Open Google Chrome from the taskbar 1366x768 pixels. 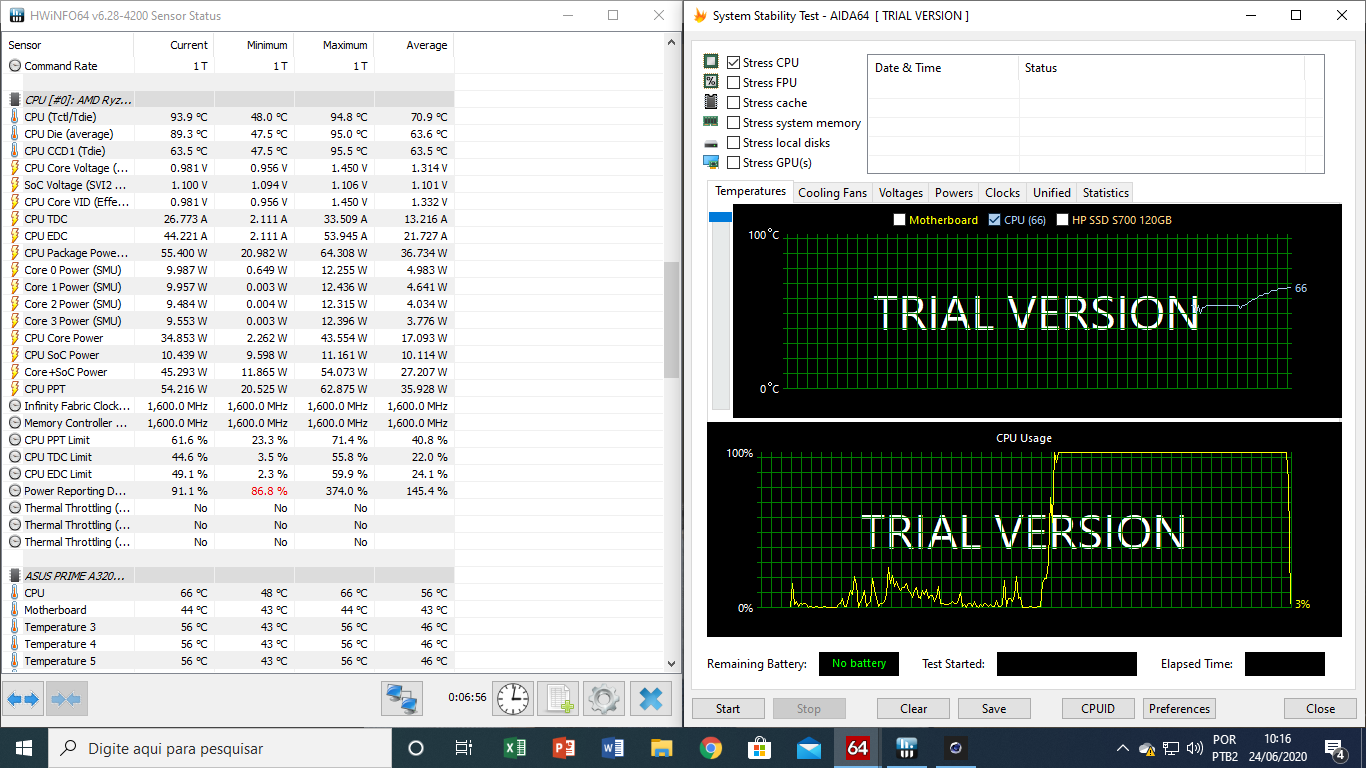pyautogui.click(x=711, y=748)
